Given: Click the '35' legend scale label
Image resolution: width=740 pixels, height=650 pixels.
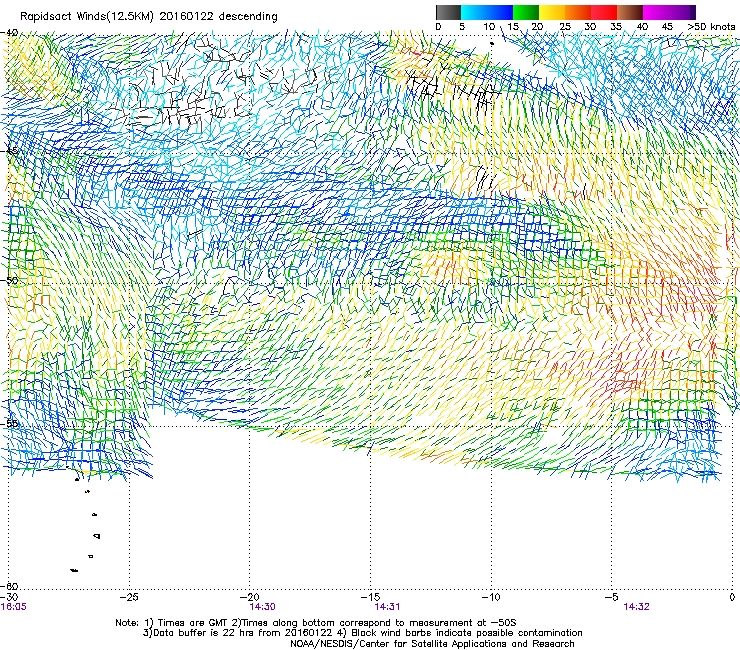Looking at the screenshot, I should [616, 27].
